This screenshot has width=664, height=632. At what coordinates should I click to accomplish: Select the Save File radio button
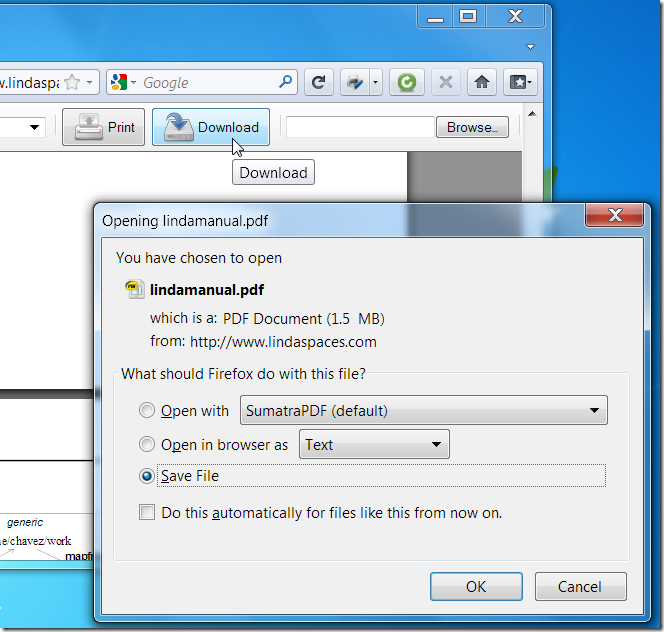pyautogui.click(x=147, y=476)
